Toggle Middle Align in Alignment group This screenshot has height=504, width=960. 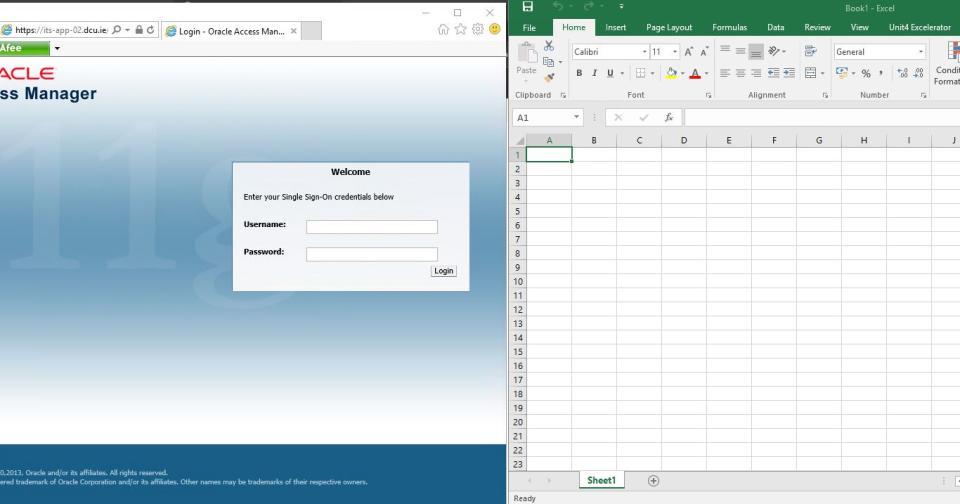click(x=741, y=51)
